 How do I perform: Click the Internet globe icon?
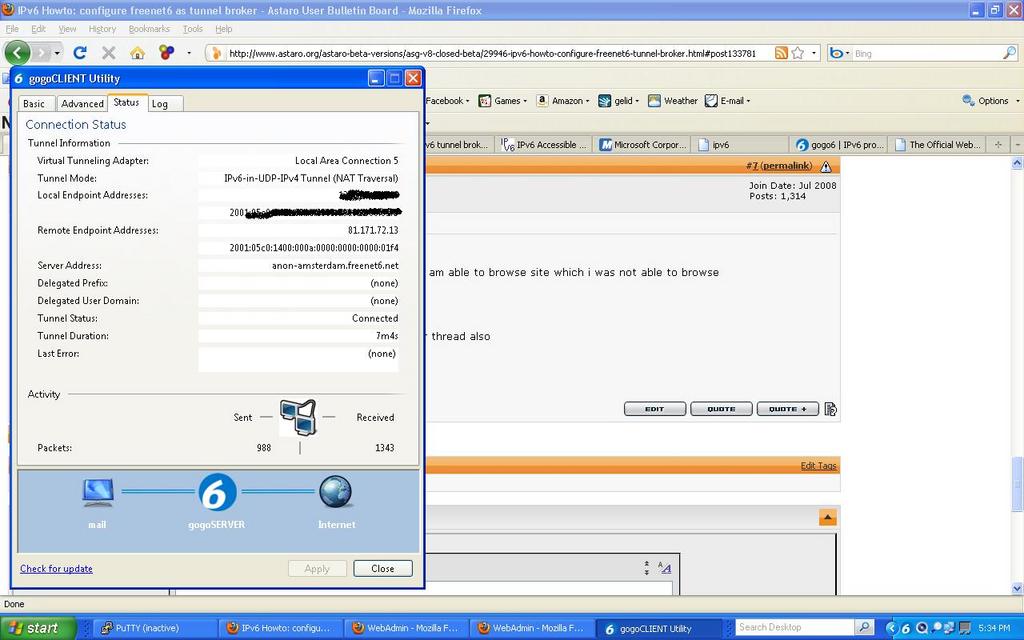336,492
